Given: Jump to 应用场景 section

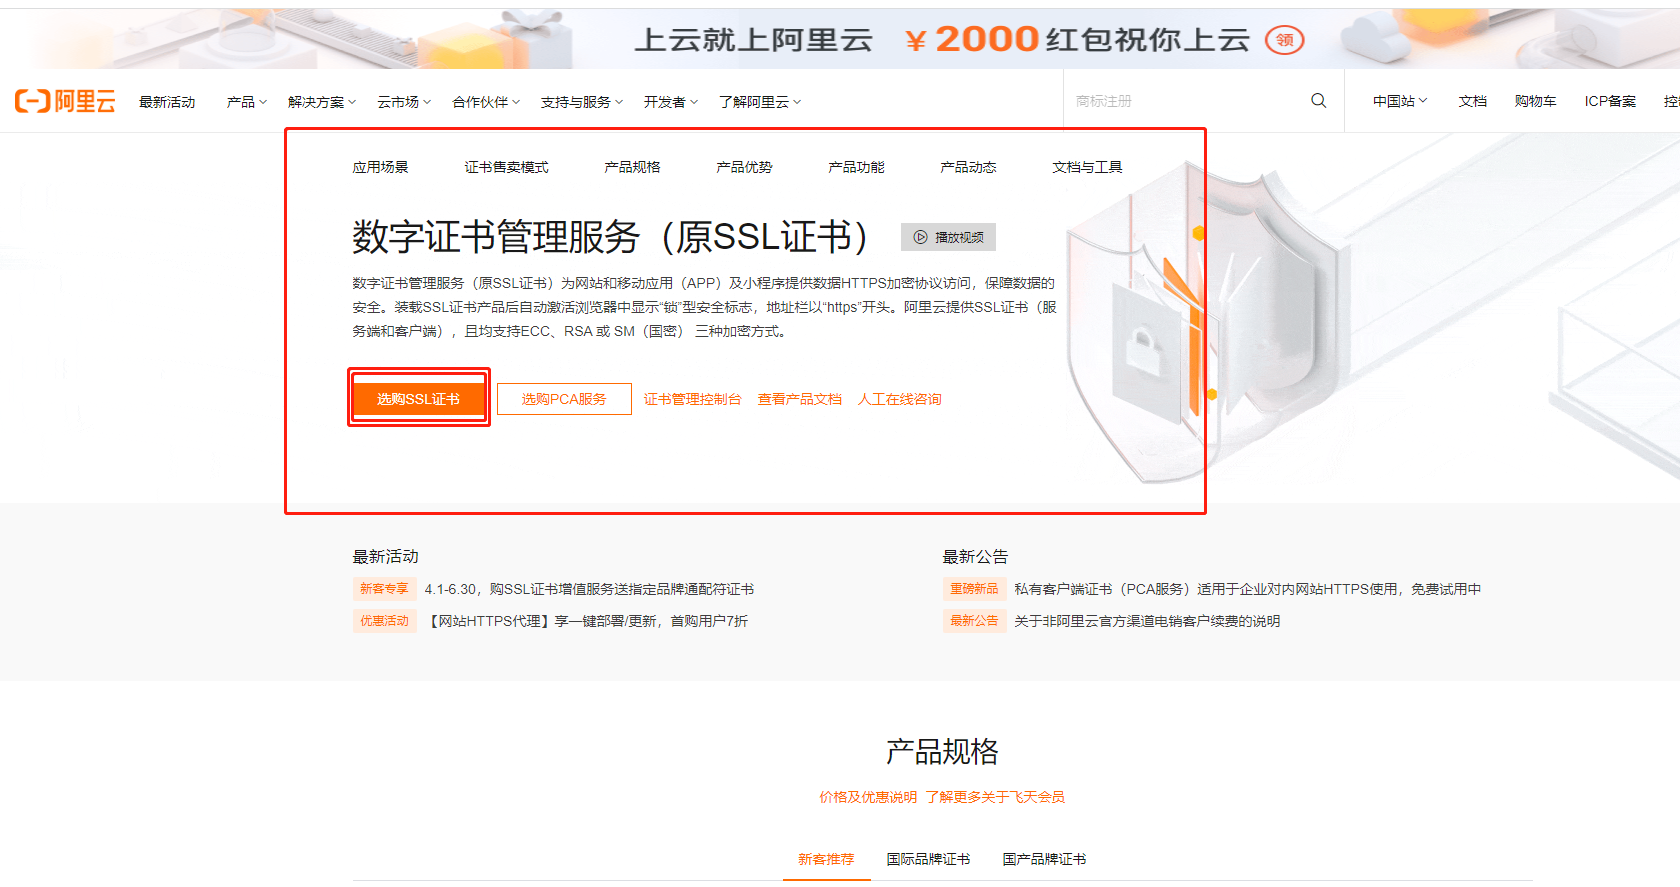Looking at the screenshot, I should (380, 167).
